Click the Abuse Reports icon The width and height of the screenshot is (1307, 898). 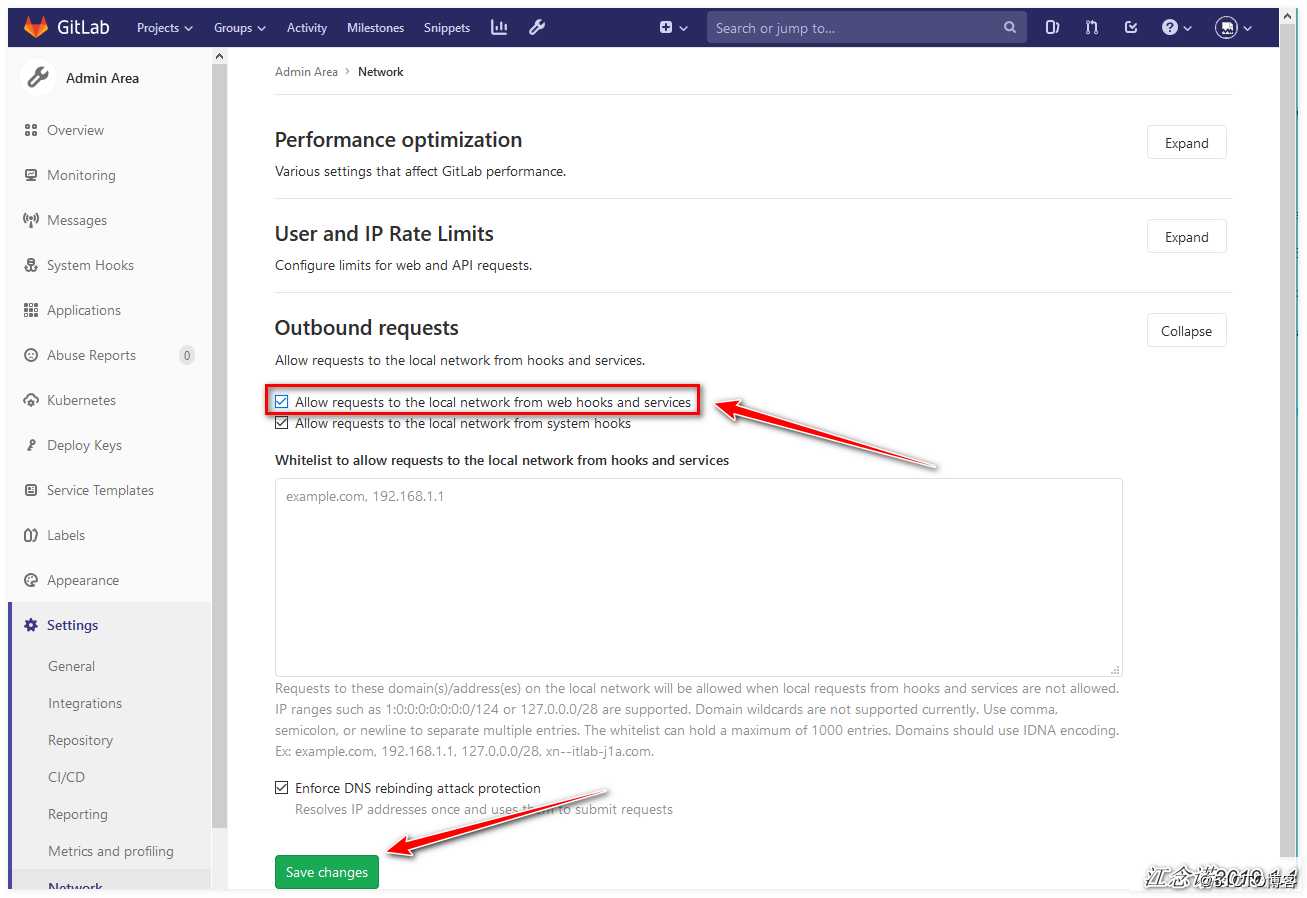[x=30, y=355]
